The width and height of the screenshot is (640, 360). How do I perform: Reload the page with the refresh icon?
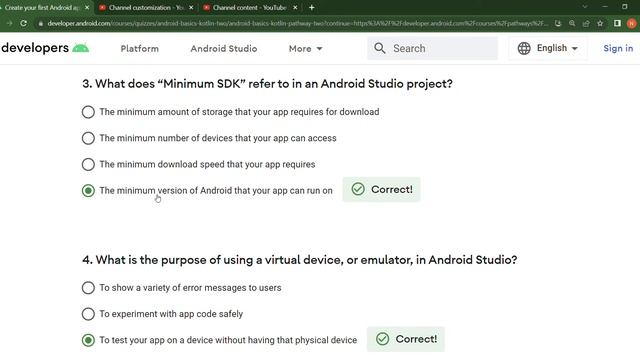pos(23,23)
